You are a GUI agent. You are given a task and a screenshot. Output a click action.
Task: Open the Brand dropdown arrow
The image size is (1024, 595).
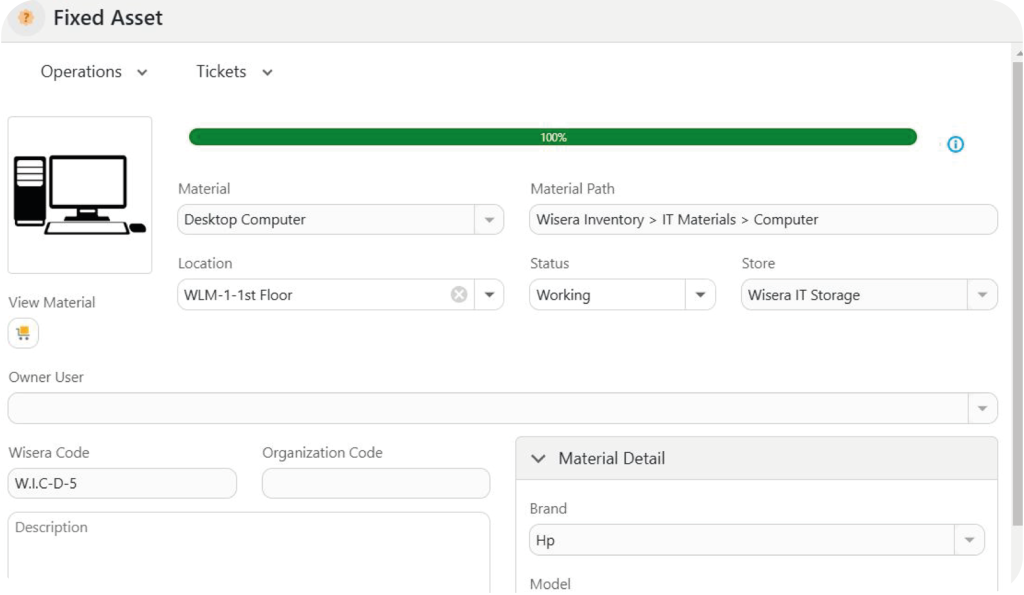[969, 540]
